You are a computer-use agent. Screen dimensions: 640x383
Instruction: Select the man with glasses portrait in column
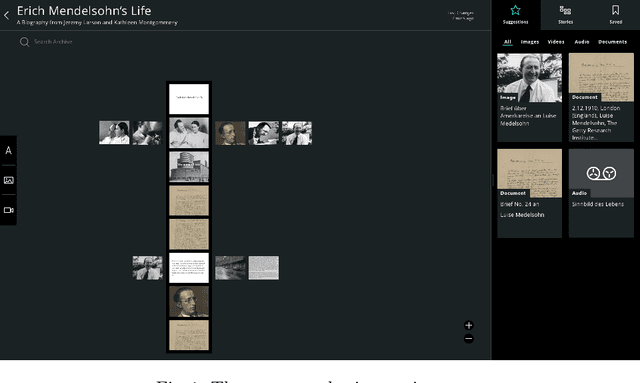point(189,301)
